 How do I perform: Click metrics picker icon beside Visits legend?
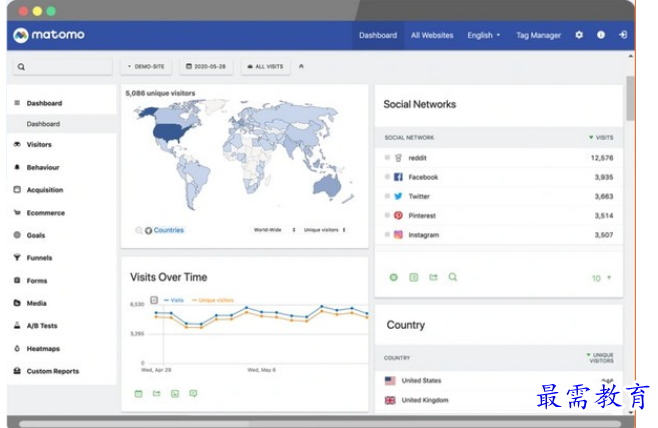(x=154, y=300)
